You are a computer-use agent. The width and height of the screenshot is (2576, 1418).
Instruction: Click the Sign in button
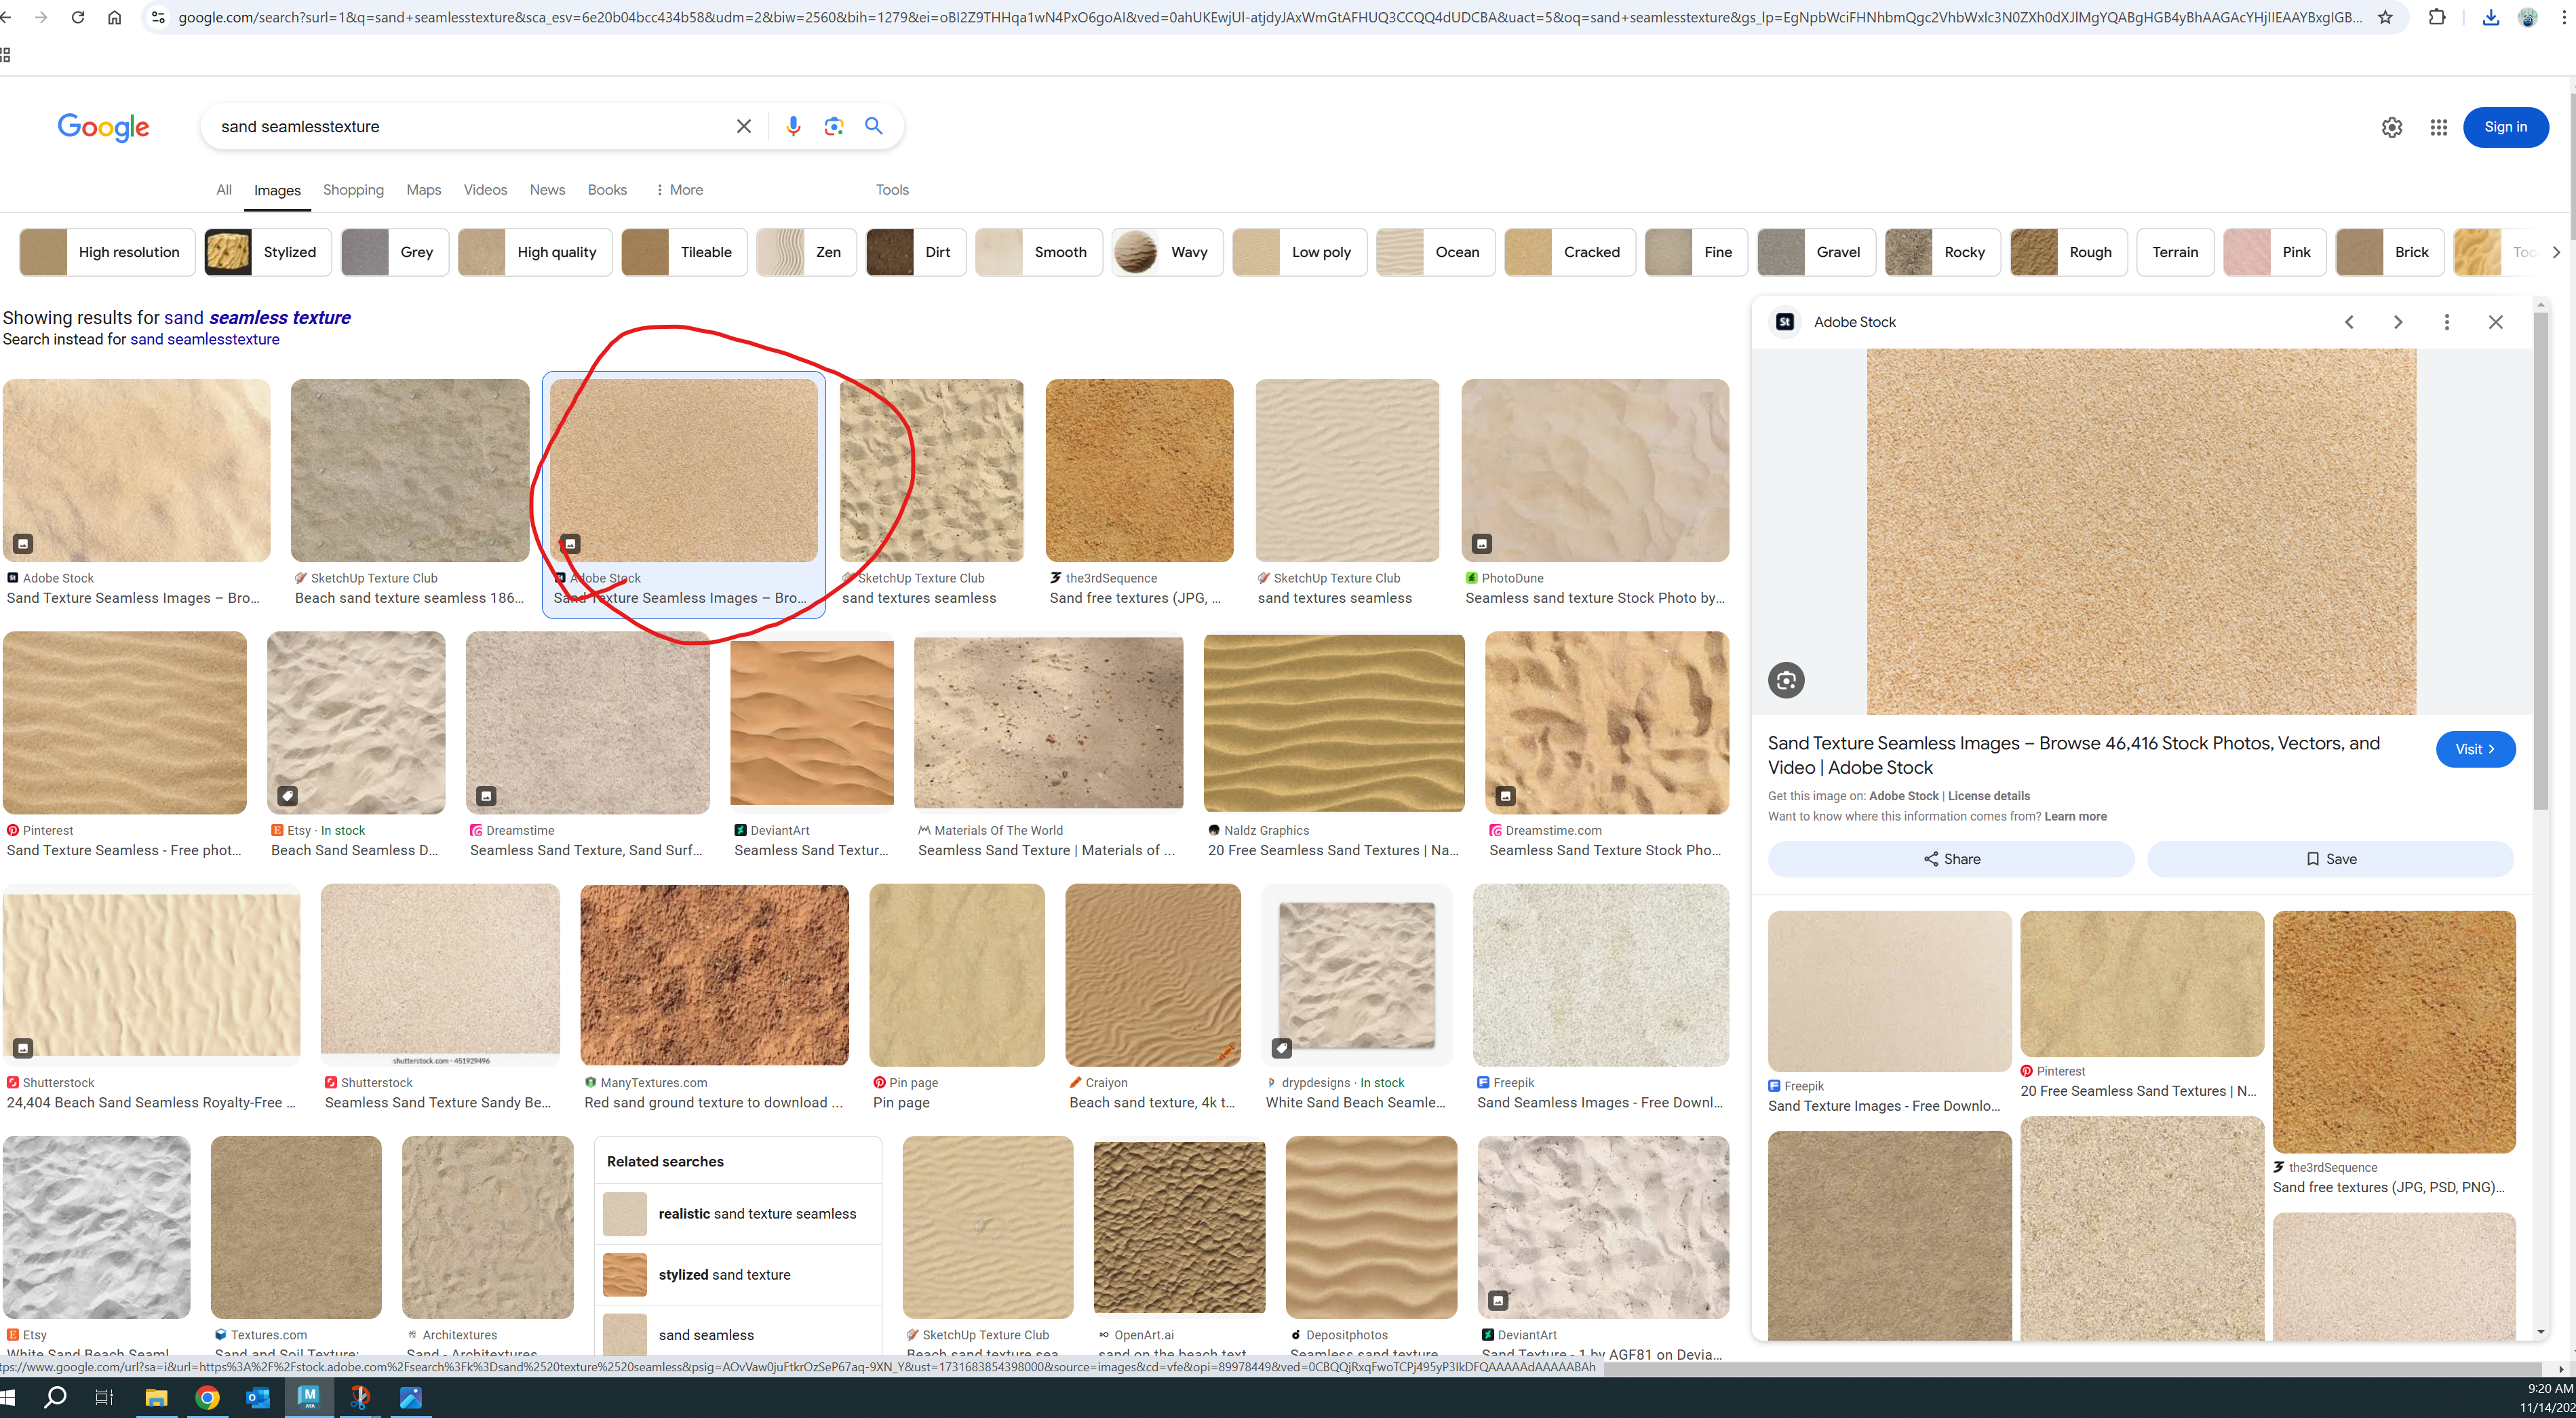[x=2505, y=127]
